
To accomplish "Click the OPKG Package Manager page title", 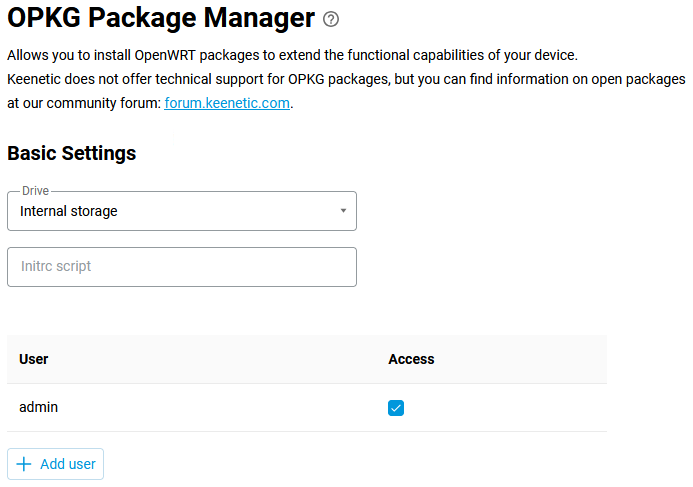I will pyautogui.click(x=160, y=18).
